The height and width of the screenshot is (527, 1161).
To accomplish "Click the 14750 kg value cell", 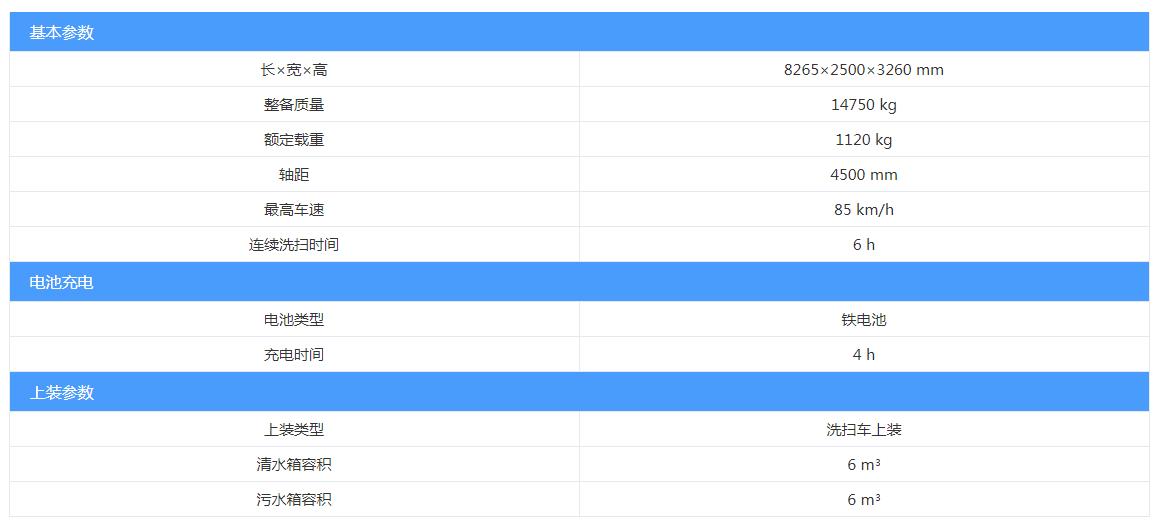I will (864, 104).
